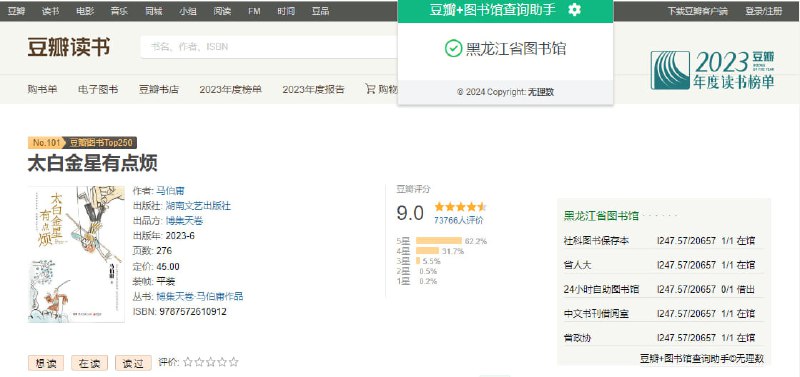Click the 无理数 copyright link in popup
The image size is (800, 377).
point(541,92)
